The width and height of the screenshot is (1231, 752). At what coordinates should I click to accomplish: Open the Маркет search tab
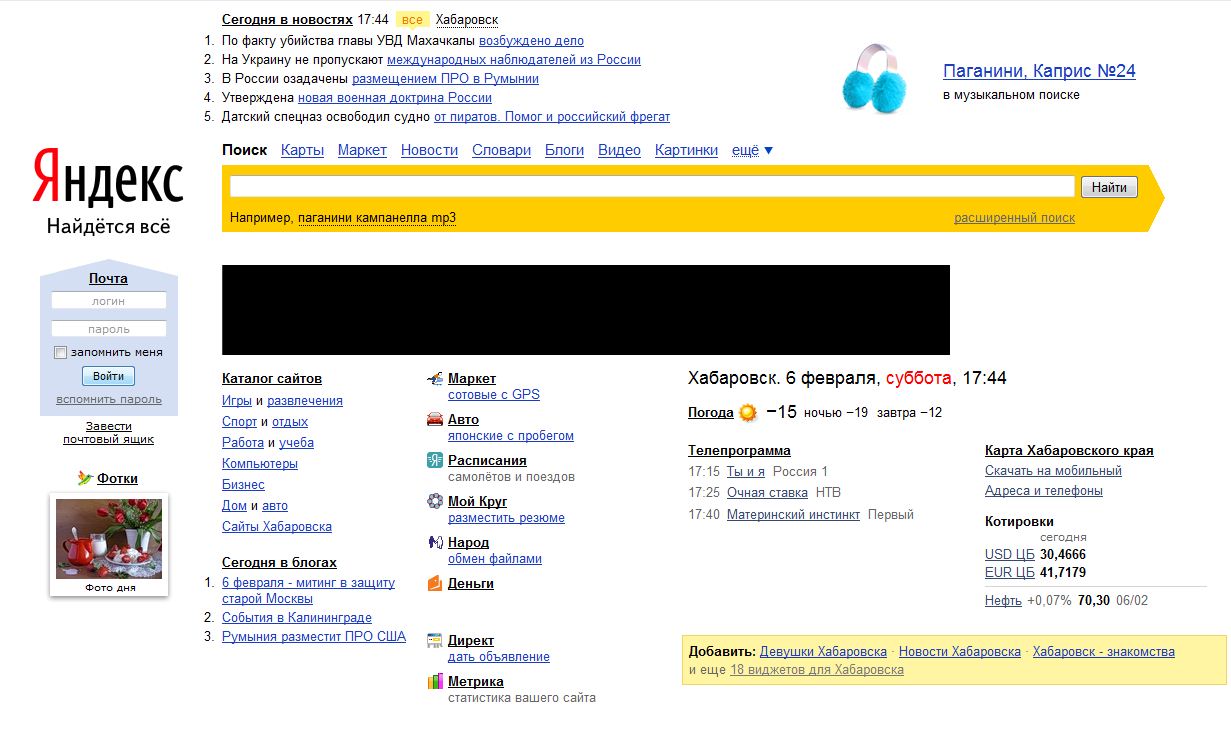tap(362, 150)
